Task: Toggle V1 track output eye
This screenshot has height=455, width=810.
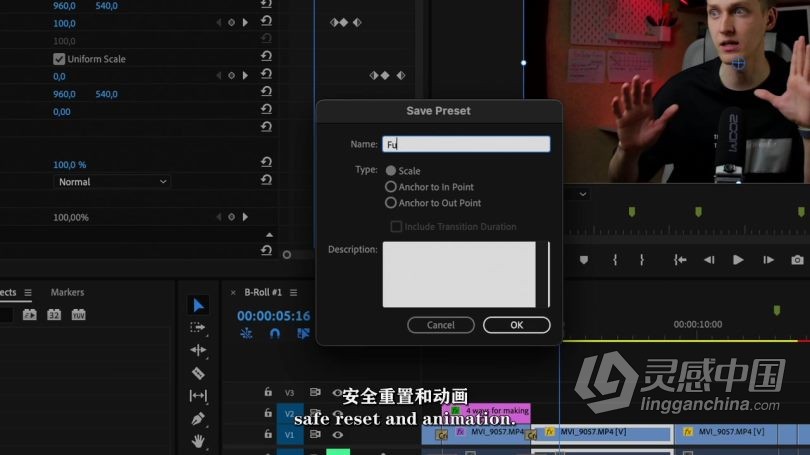Action: (x=337, y=435)
